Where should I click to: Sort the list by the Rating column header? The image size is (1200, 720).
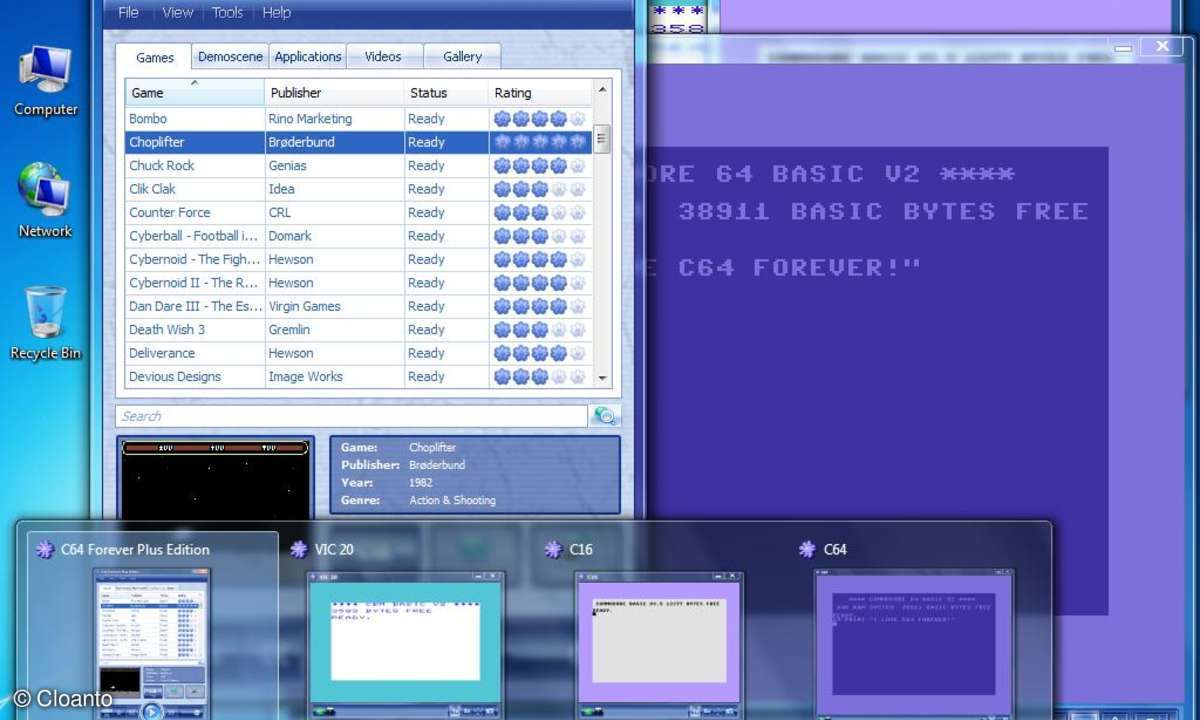(541, 93)
